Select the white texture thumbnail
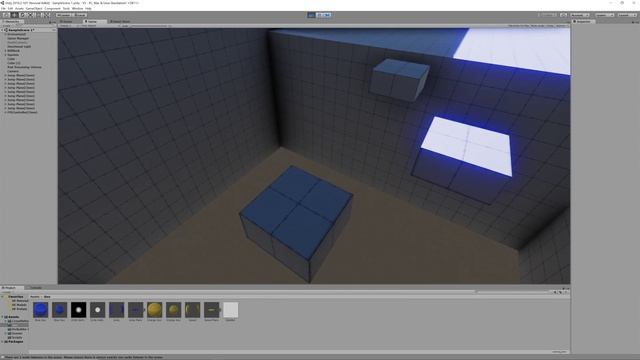Image resolution: width=640 pixels, height=360 pixels. coord(231,310)
